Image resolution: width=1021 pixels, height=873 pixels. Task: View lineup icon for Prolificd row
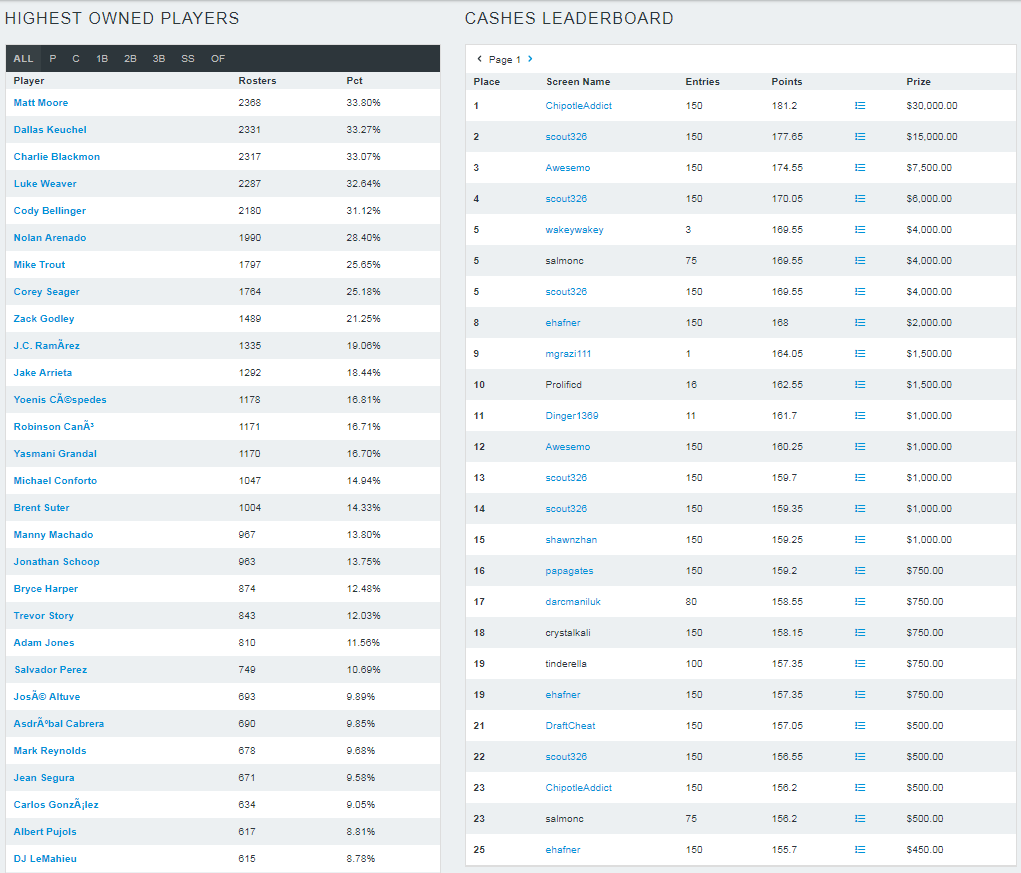tap(860, 385)
